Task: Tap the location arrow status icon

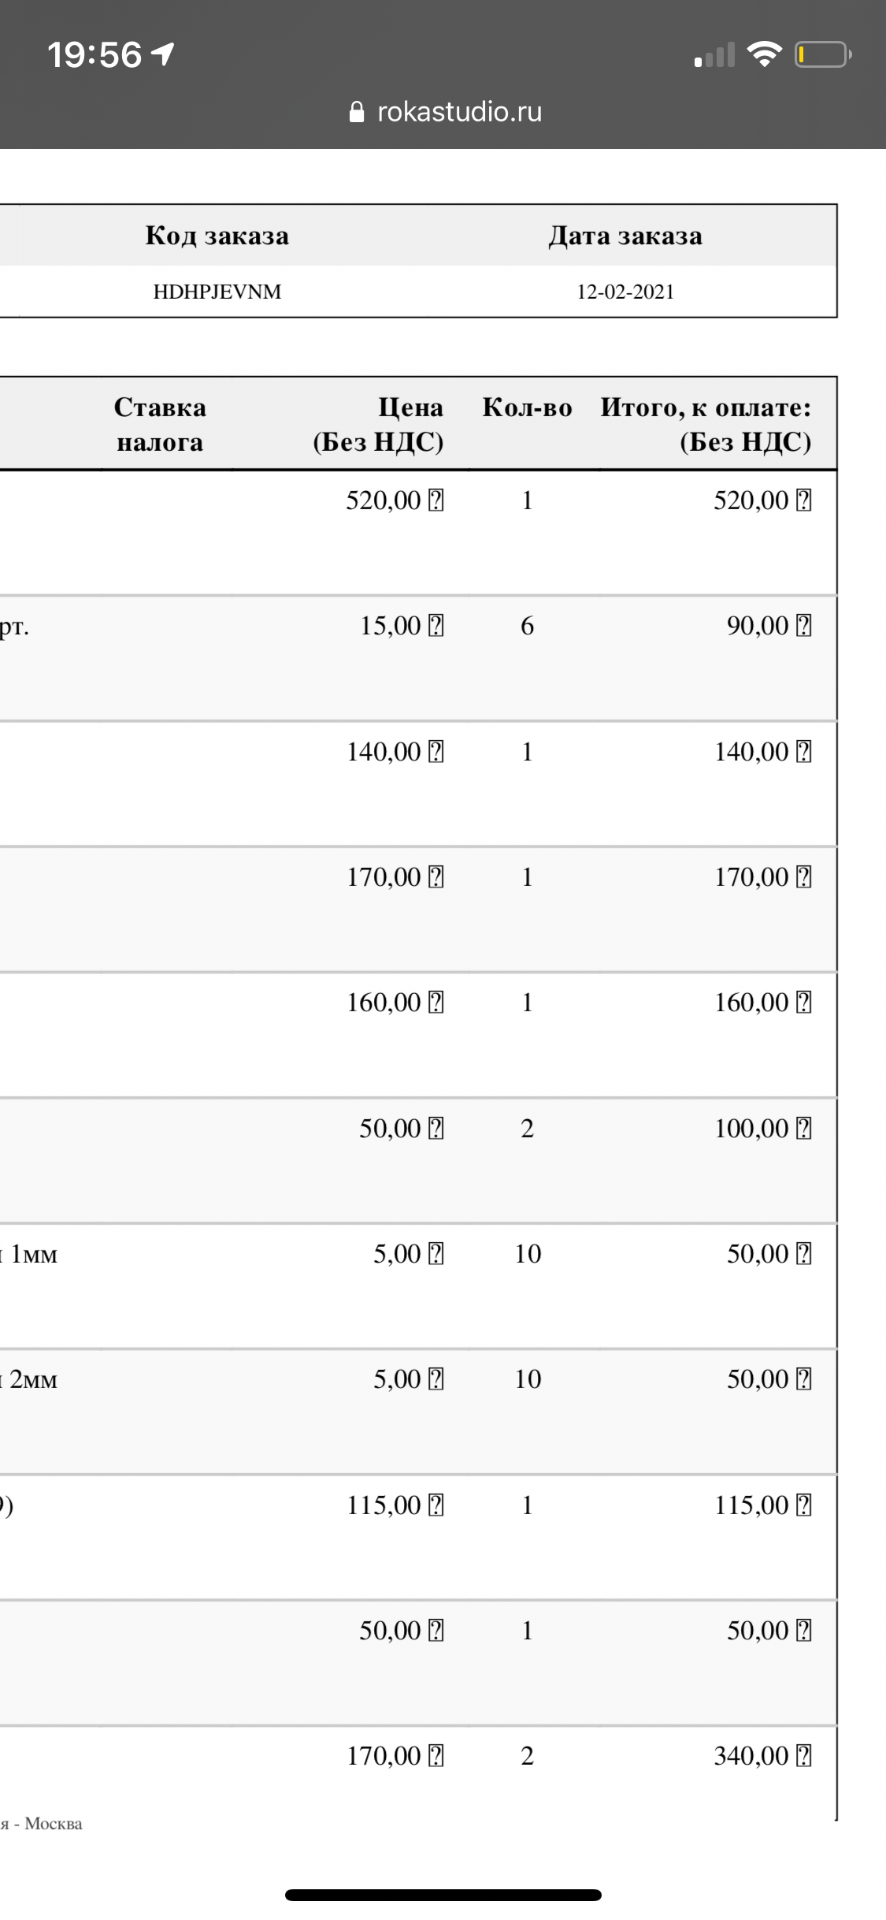Action: 163,53
